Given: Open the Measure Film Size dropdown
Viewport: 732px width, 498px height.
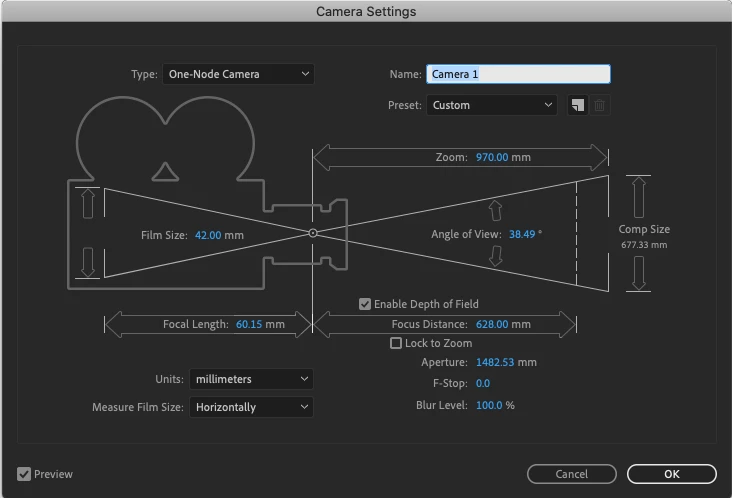Looking at the screenshot, I should pos(251,407).
